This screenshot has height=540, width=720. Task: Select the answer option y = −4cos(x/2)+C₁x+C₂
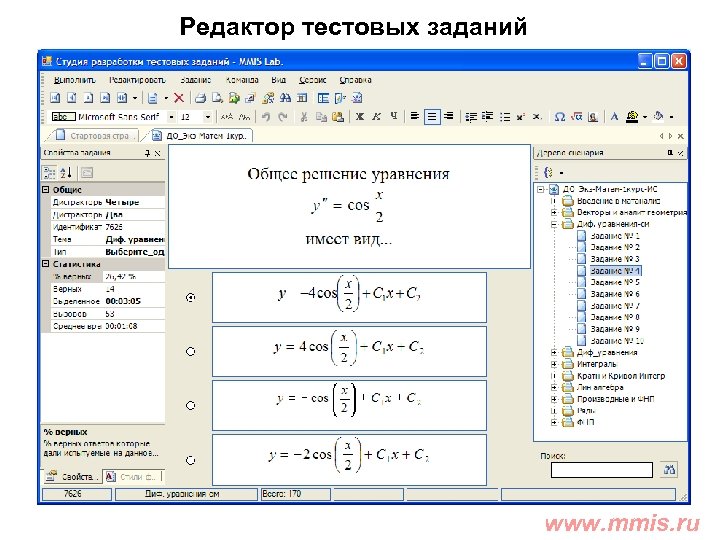click(191, 298)
